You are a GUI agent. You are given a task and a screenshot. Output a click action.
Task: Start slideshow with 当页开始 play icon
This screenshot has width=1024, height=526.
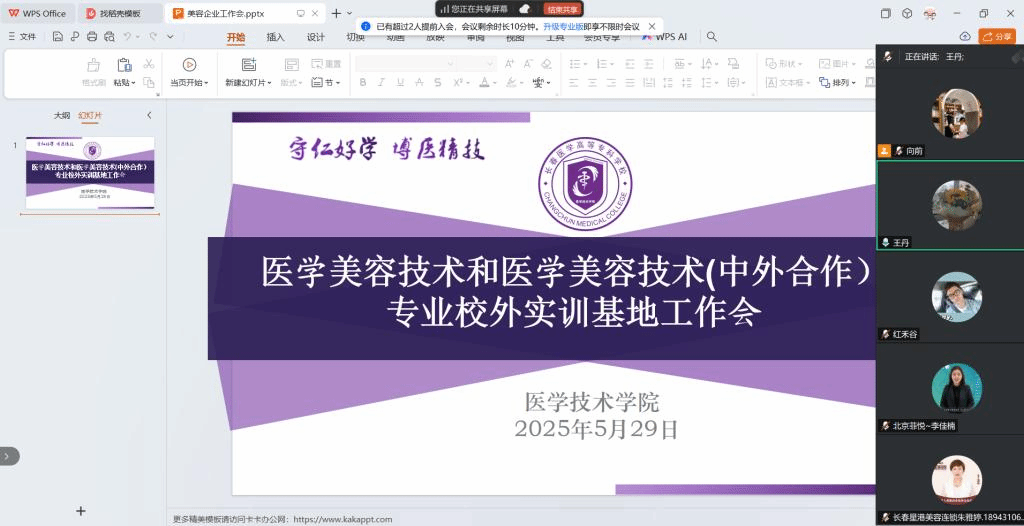[189, 65]
